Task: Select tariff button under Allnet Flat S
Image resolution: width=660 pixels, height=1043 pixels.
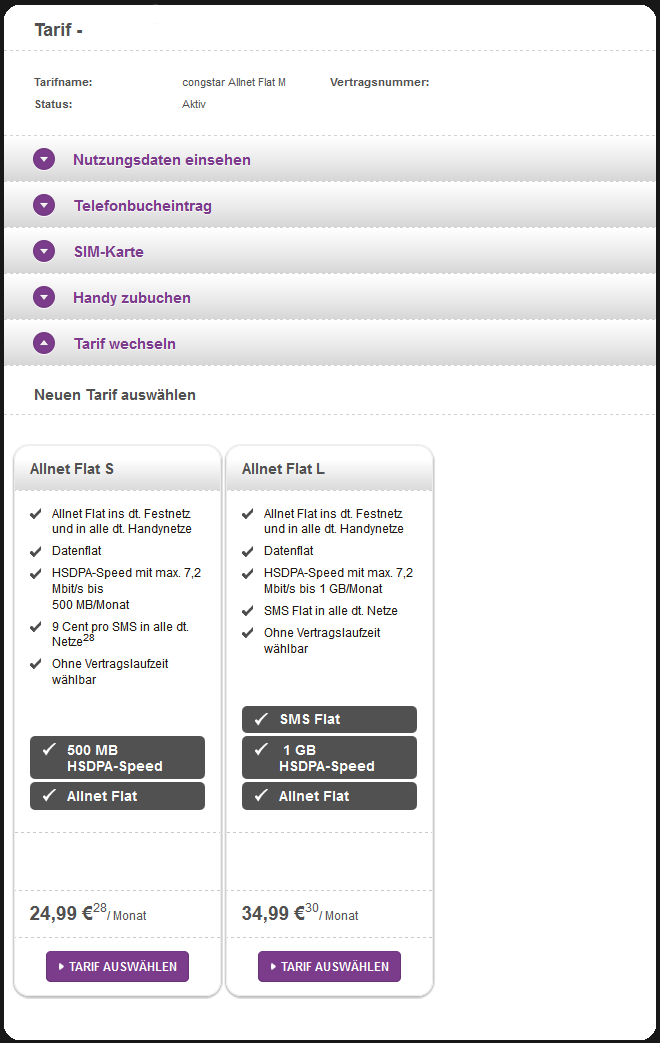Action: point(117,966)
